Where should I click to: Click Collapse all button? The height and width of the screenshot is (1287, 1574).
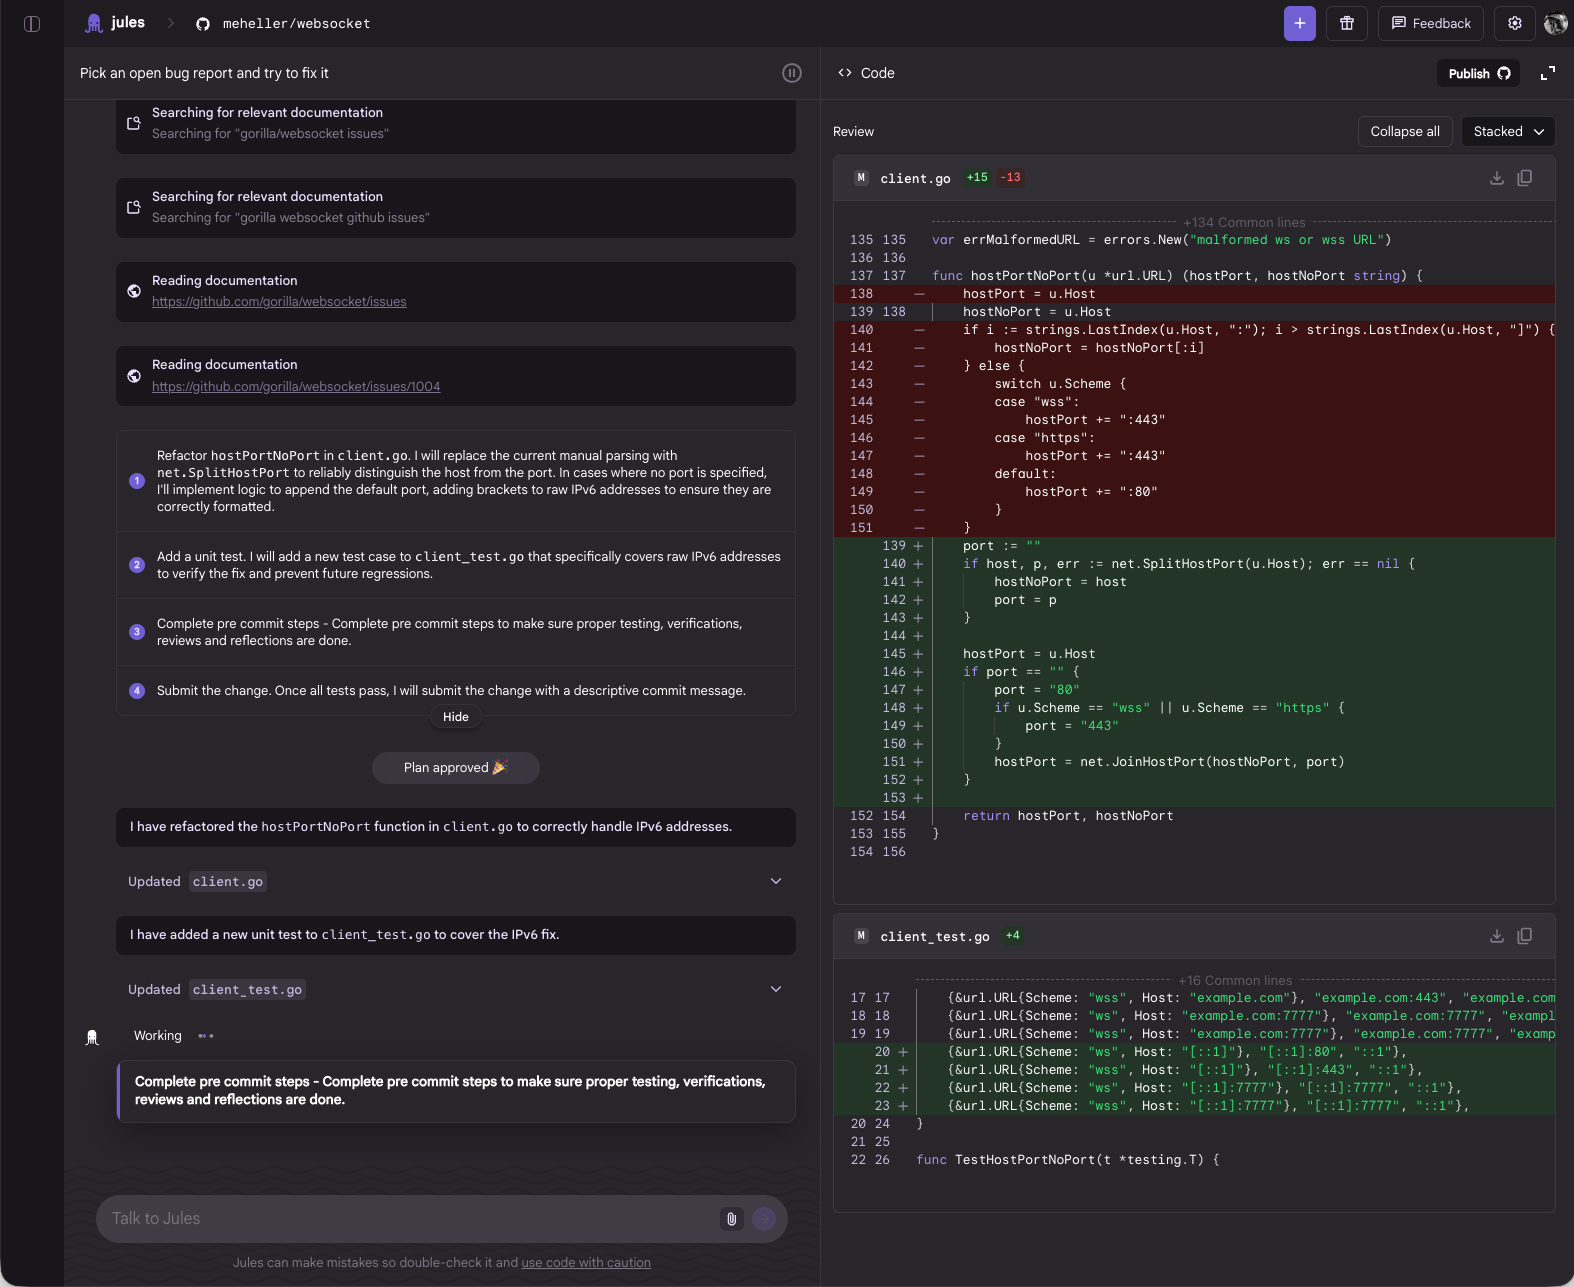pyautogui.click(x=1404, y=132)
